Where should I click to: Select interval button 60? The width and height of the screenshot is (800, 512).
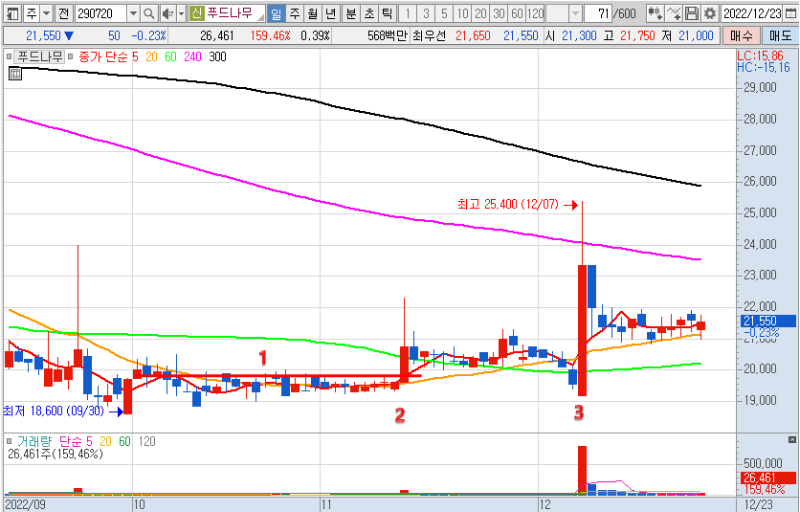[x=517, y=13]
